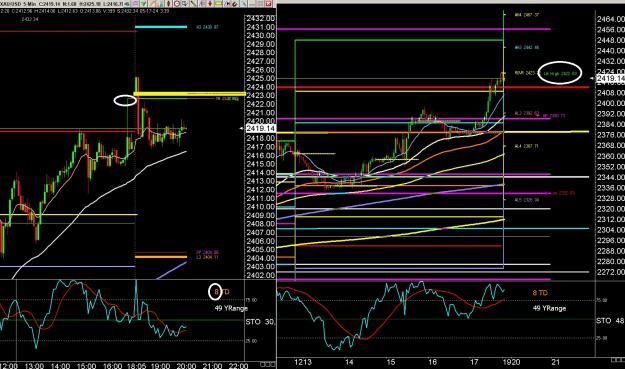Image resolution: width=625 pixels, height=369 pixels.
Task: Click the 8 TD label in right indicator
Action: point(540,293)
